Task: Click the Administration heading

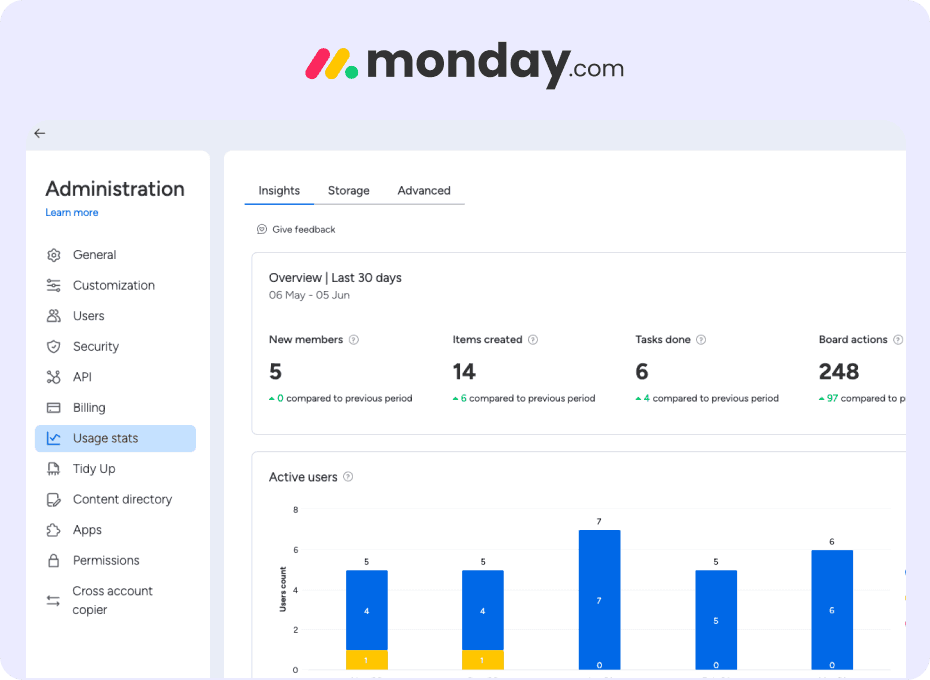Action: pos(115,189)
